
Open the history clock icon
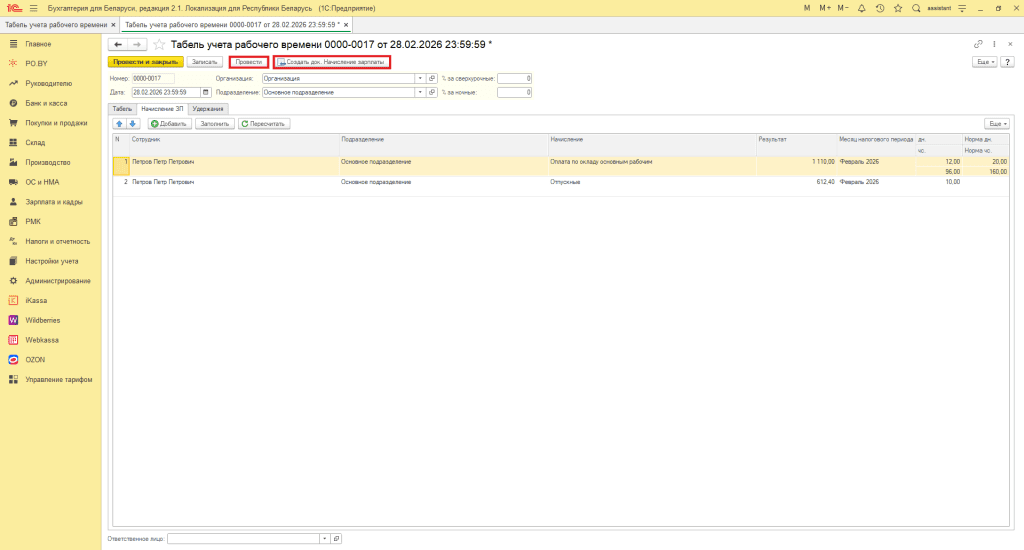pyautogui.click(x=879, y=8)
